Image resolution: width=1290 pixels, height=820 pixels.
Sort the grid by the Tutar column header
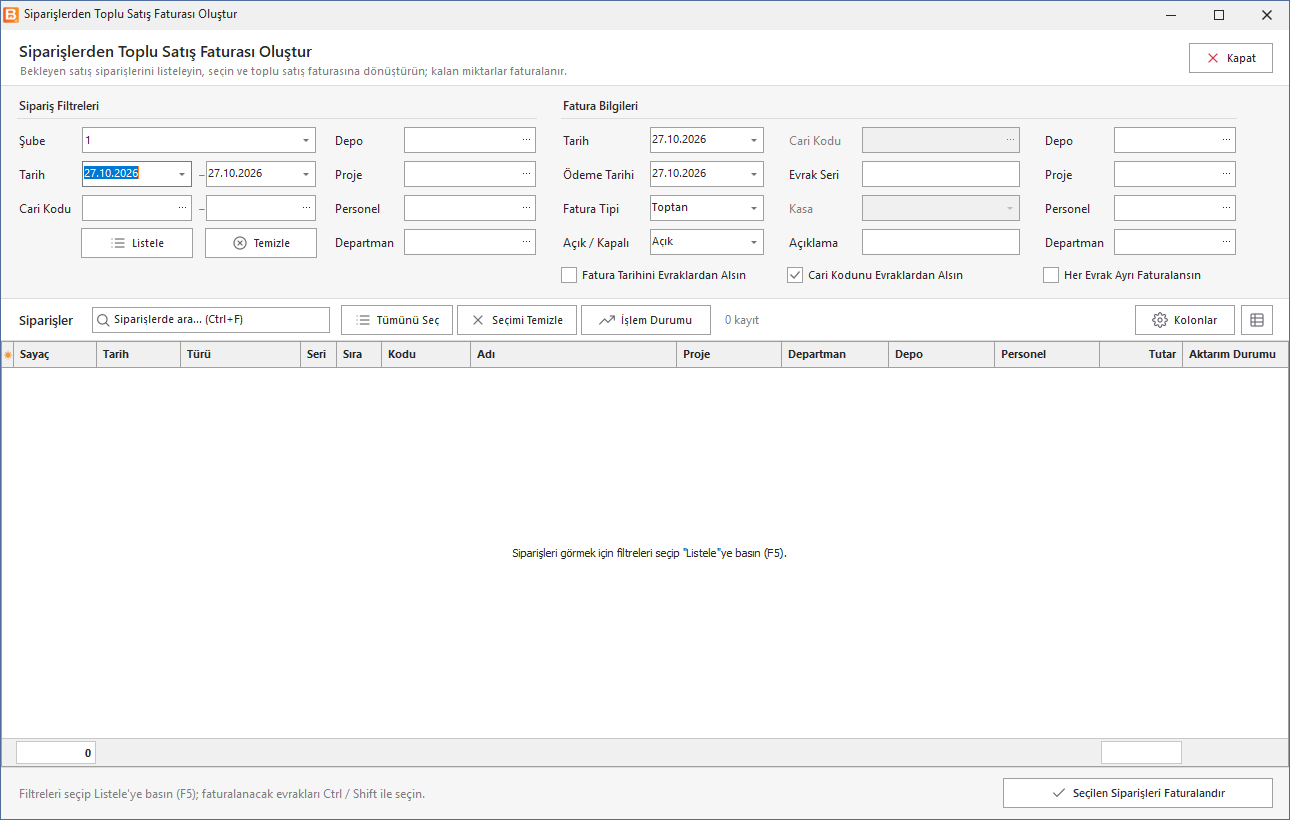point(1141,354)
